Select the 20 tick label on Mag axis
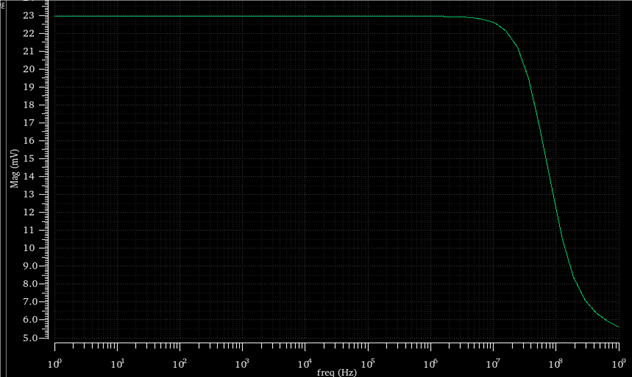Image resolution: width=632 pixels, height=377 pixels. tap(29, 69)
